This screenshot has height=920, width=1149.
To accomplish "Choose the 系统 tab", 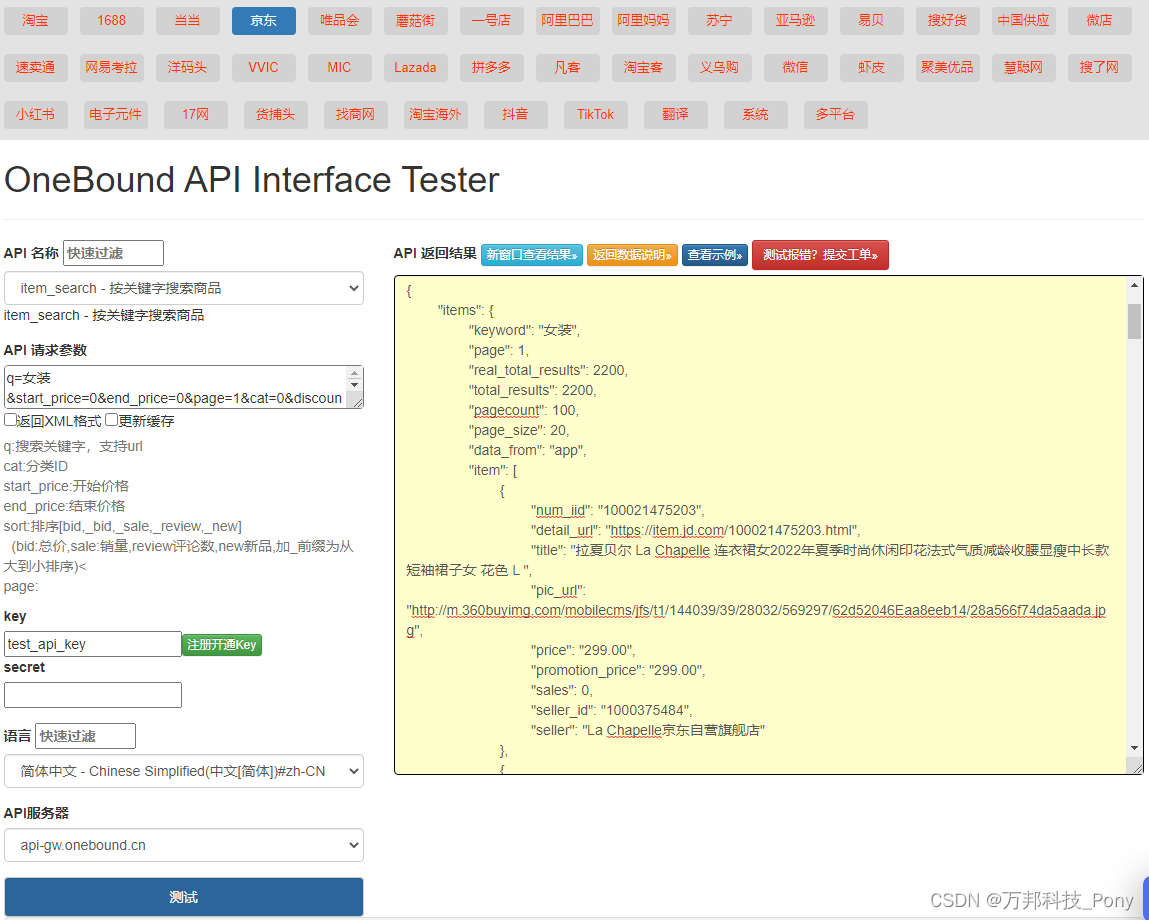I will tap(755, 114).
